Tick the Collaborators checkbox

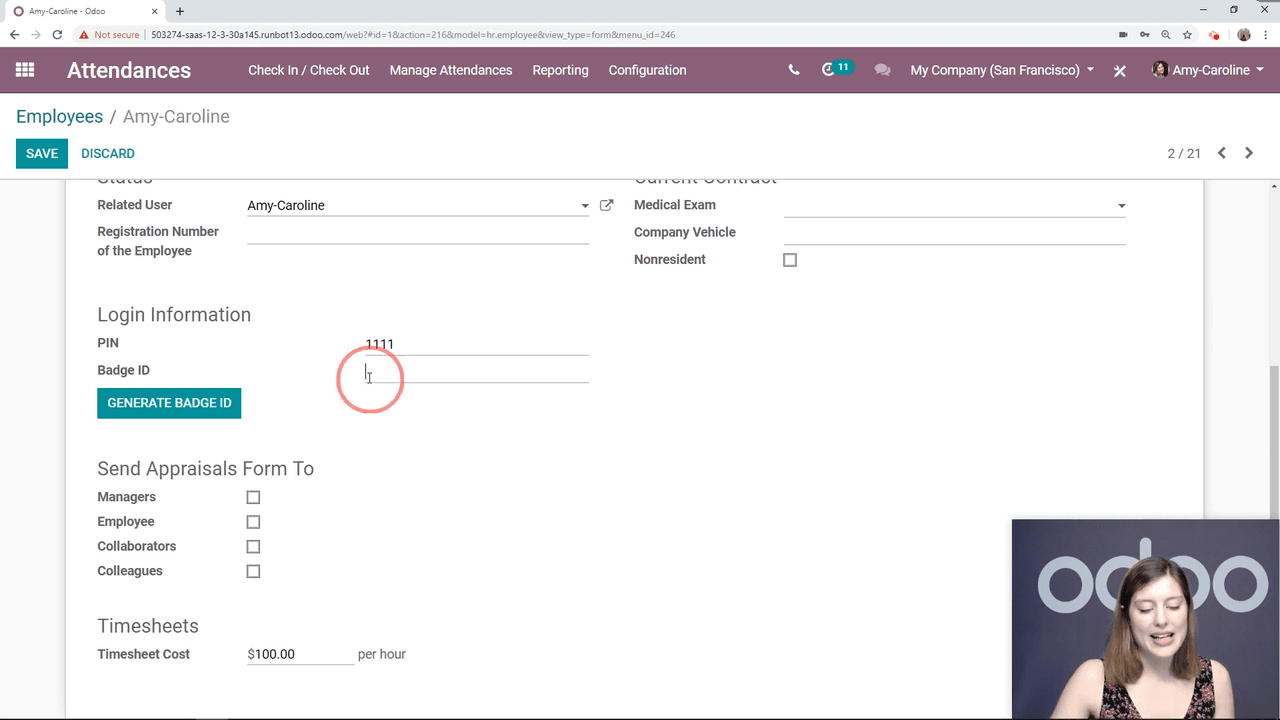(253, 547)
